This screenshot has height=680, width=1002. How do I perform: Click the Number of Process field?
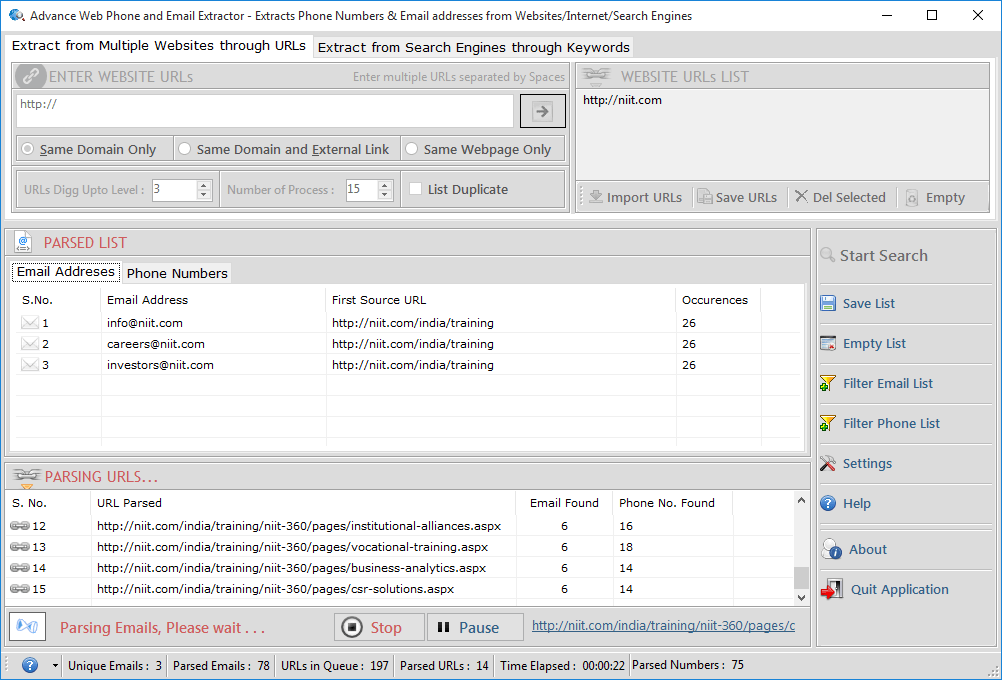(361, 190)
